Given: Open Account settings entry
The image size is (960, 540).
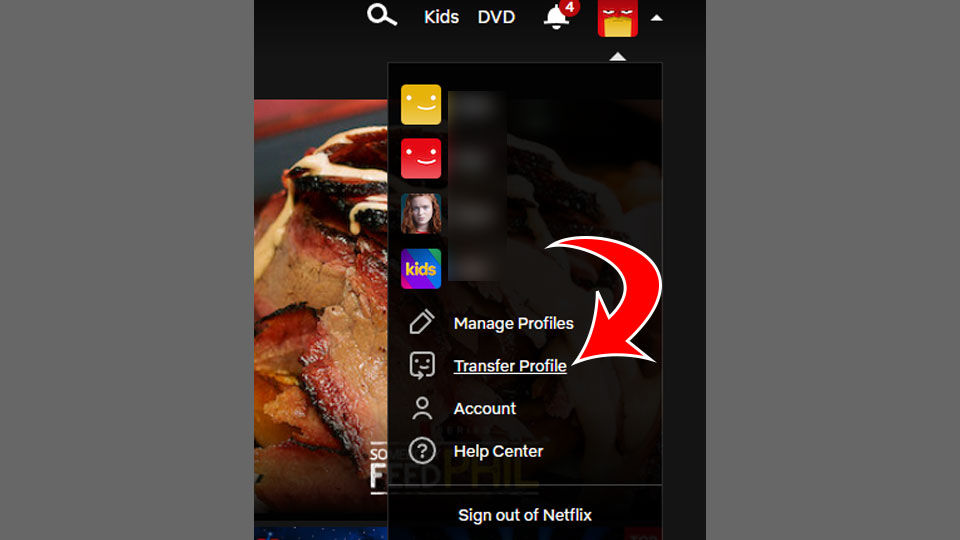Looking at the screenshot, I should (484, 408).
